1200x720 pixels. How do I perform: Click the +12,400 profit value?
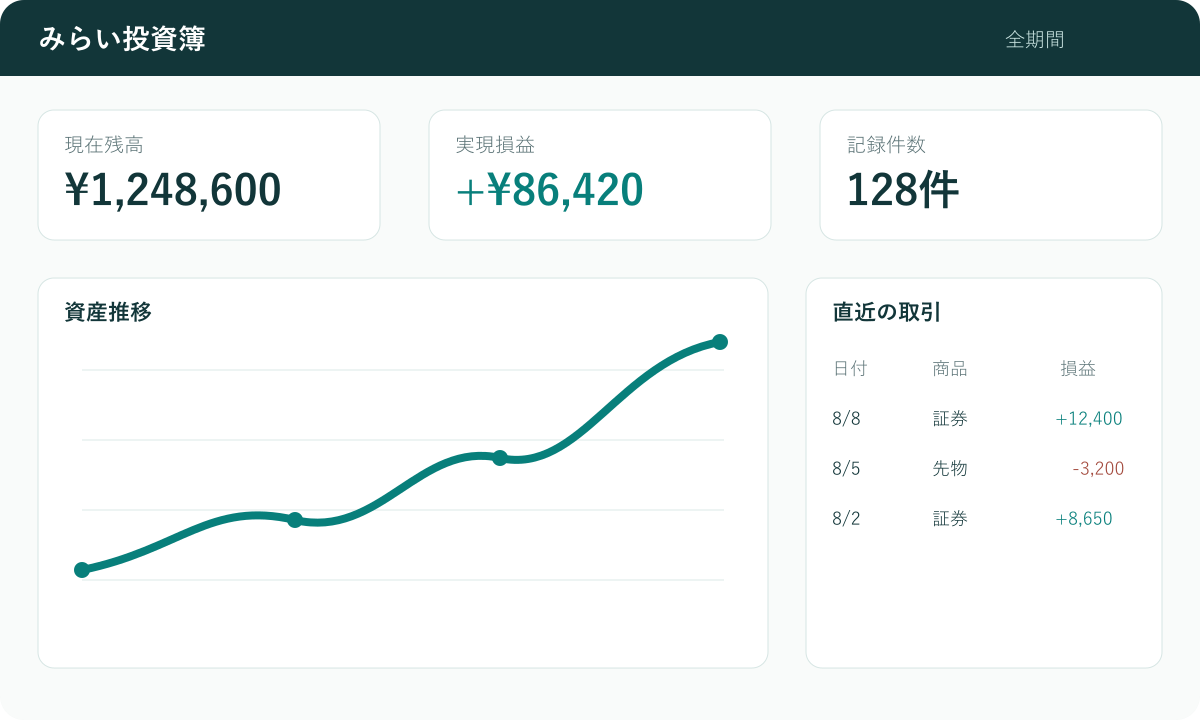(x=1089, y=419)
